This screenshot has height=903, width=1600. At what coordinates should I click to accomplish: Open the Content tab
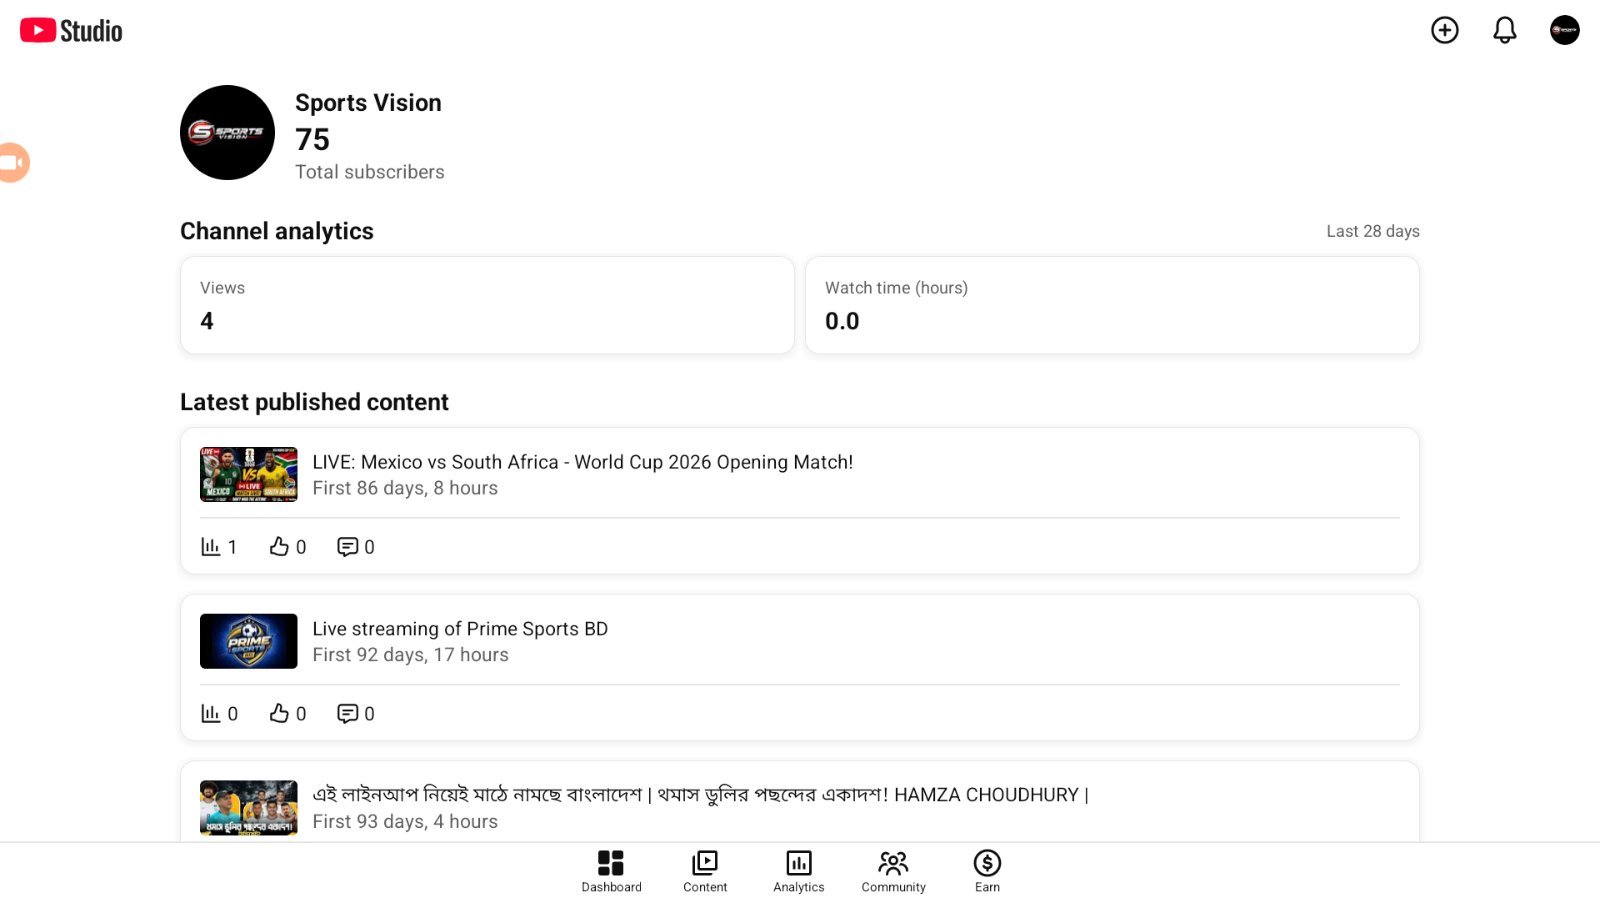(705, 871)
